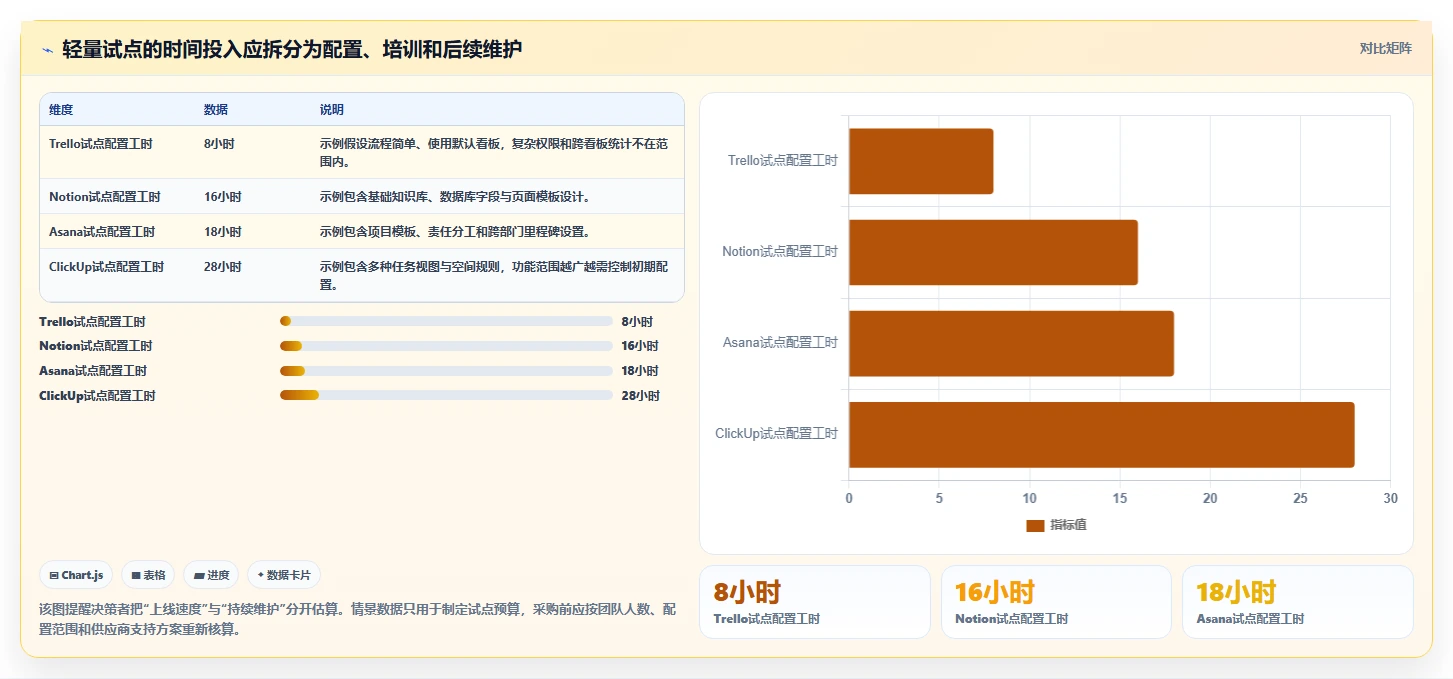
Task: Click the 说明 table column header
Action: coord(332,109)
